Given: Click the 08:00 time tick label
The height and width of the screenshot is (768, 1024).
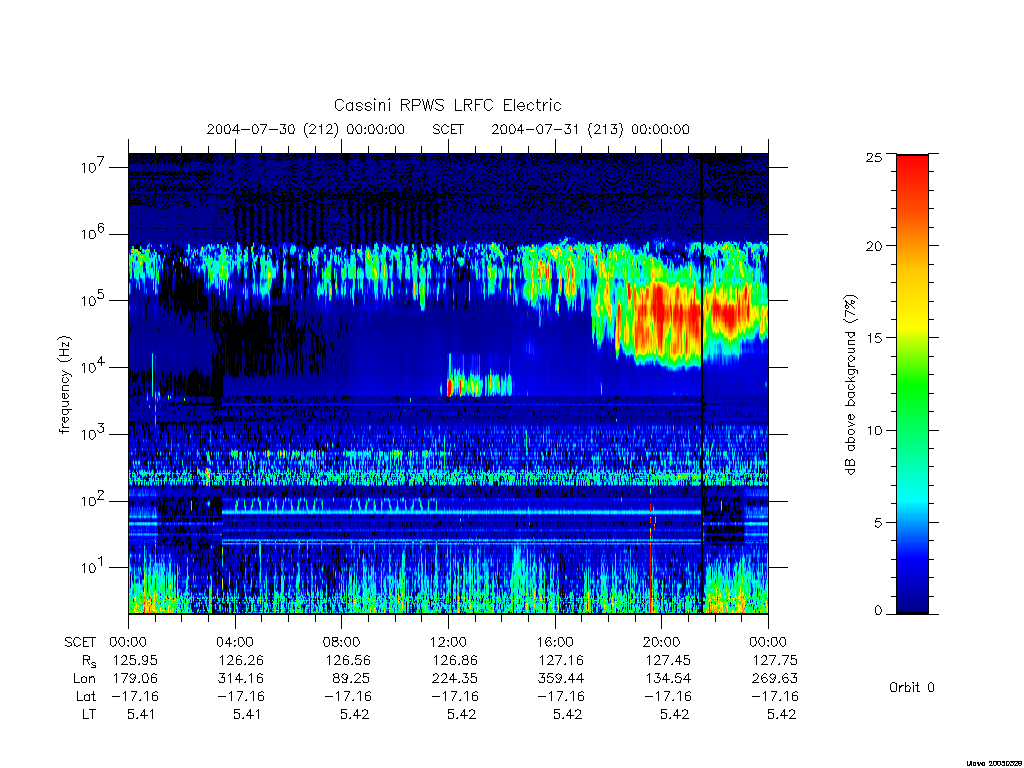Looking at the screenshot, I should [x=342, y=642].
